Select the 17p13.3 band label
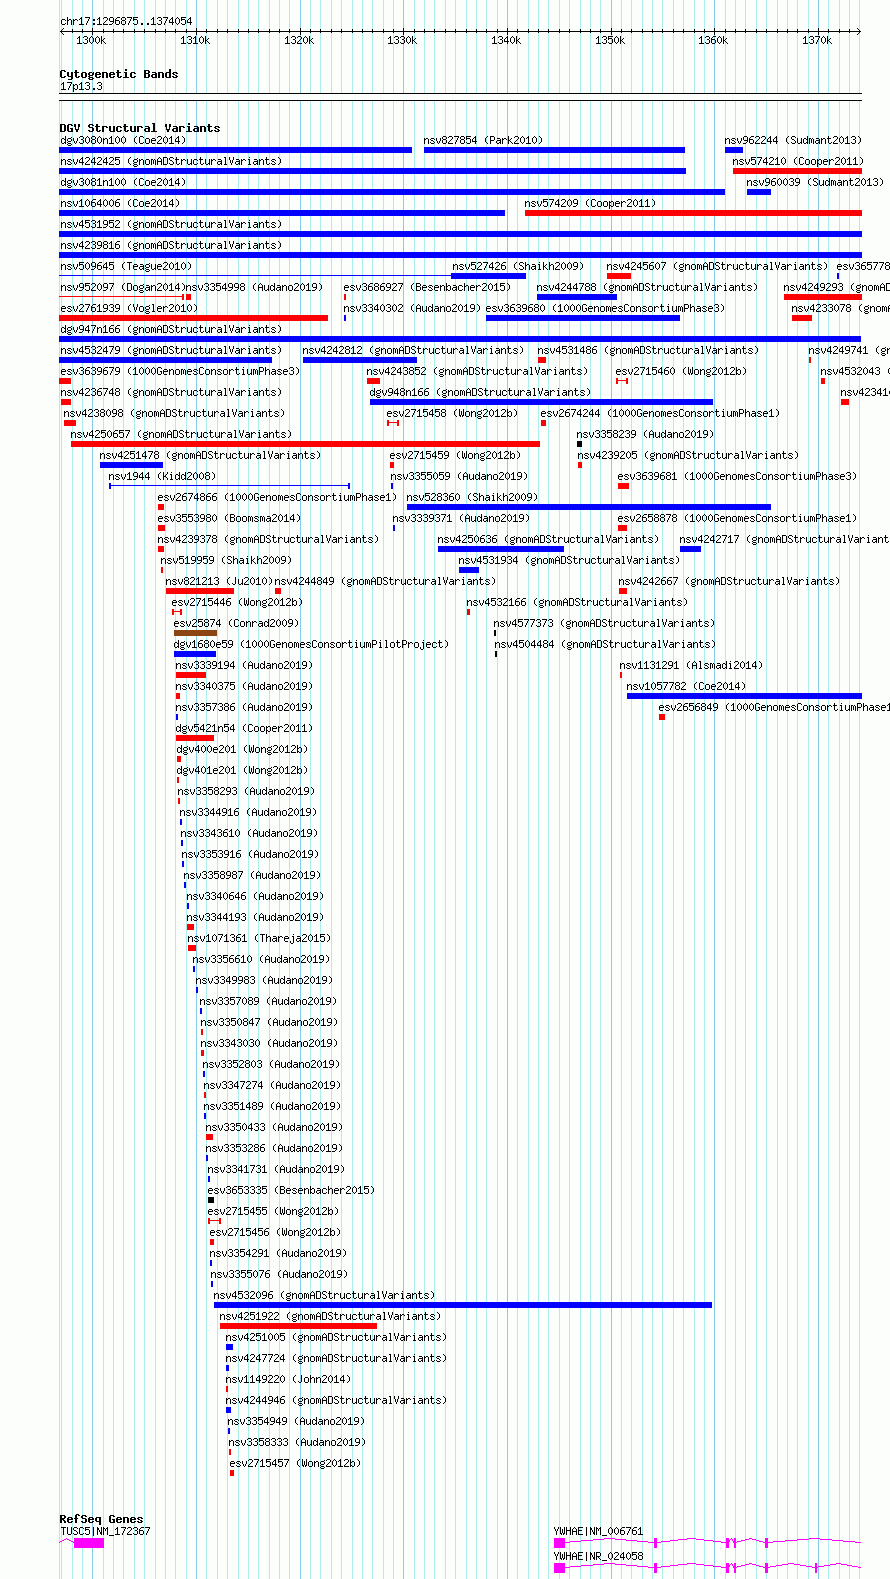The image size is (890, 1579). (x=81, y=86)
